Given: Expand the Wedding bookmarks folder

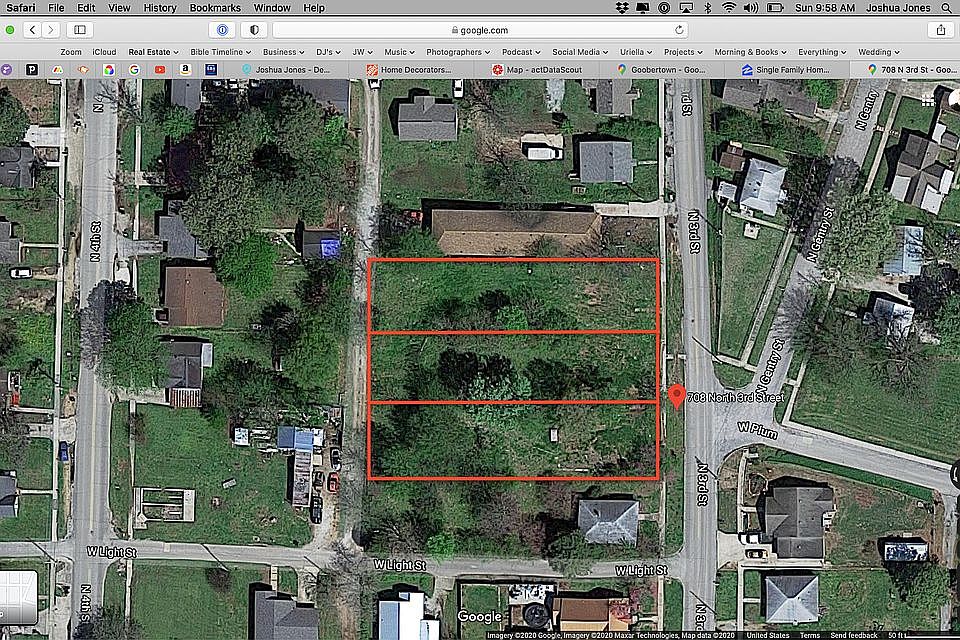Looking at the screenshot, I should click(x=879, y=52).
